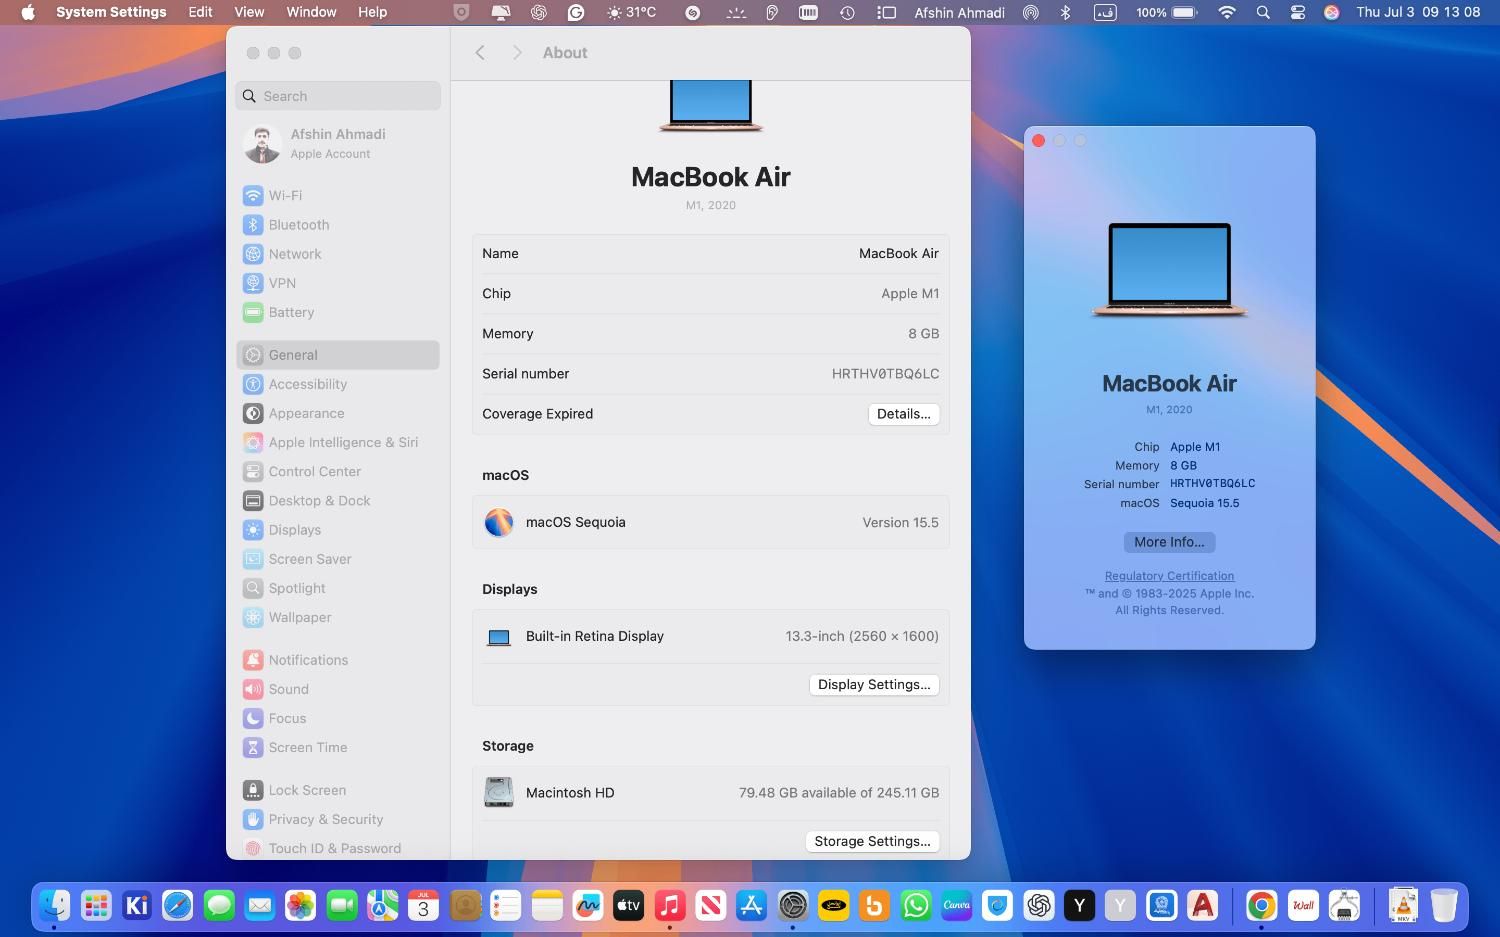The image size is (1500, 937).
Task: Click the MacBook Air name row
Action: [710, 254]
